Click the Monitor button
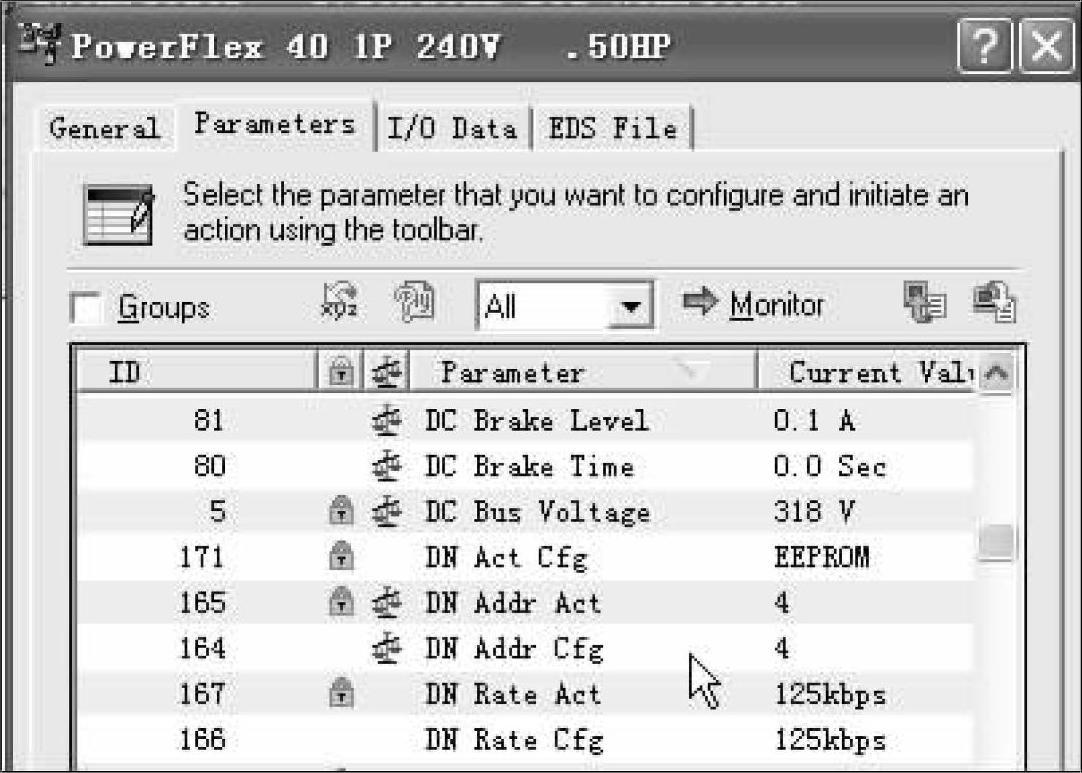Screen dimensions: 1082x773 pyautogui.click(x=754, y=304)
